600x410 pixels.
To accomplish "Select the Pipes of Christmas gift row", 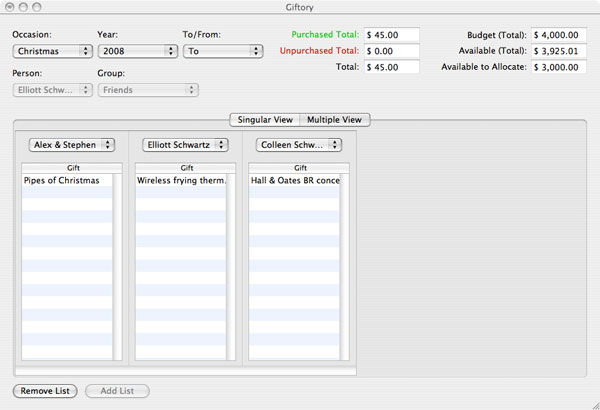I will point(66,181).
